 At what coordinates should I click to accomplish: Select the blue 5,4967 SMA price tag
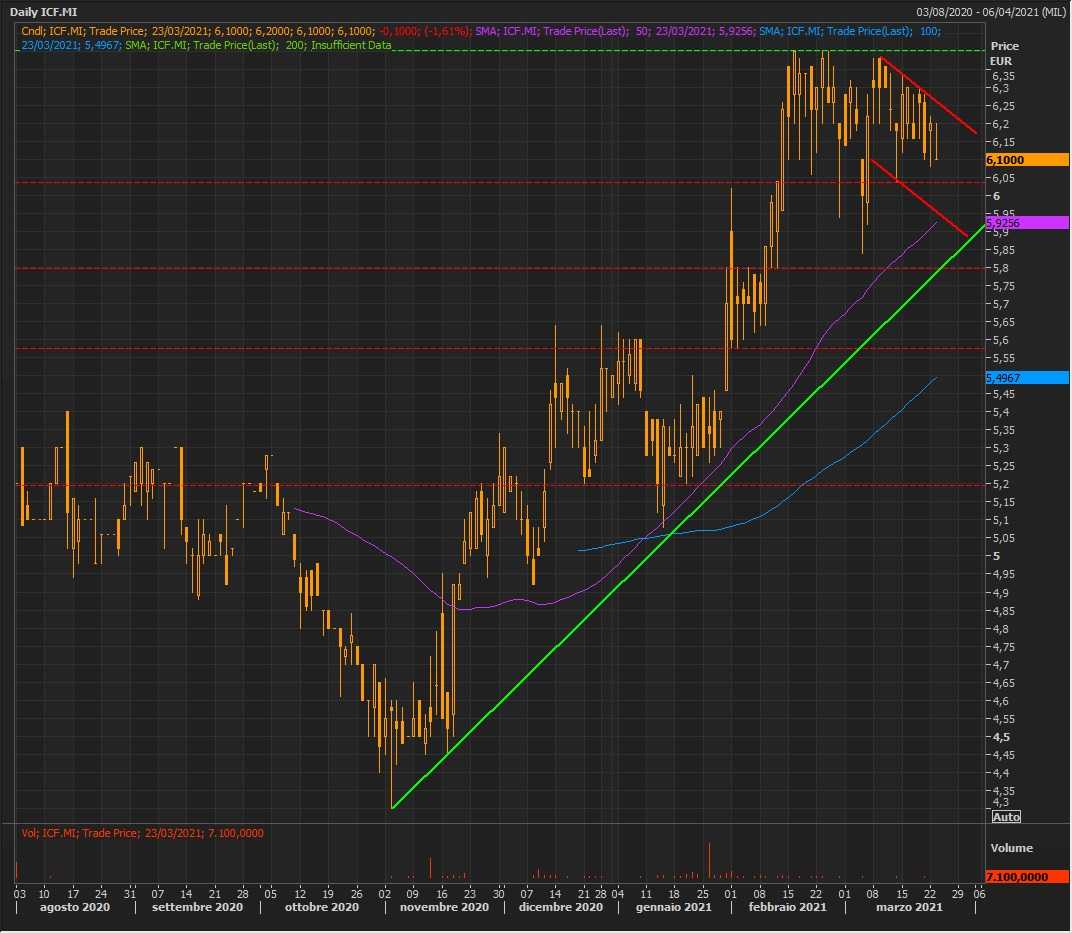click(x=1026, y=378)
